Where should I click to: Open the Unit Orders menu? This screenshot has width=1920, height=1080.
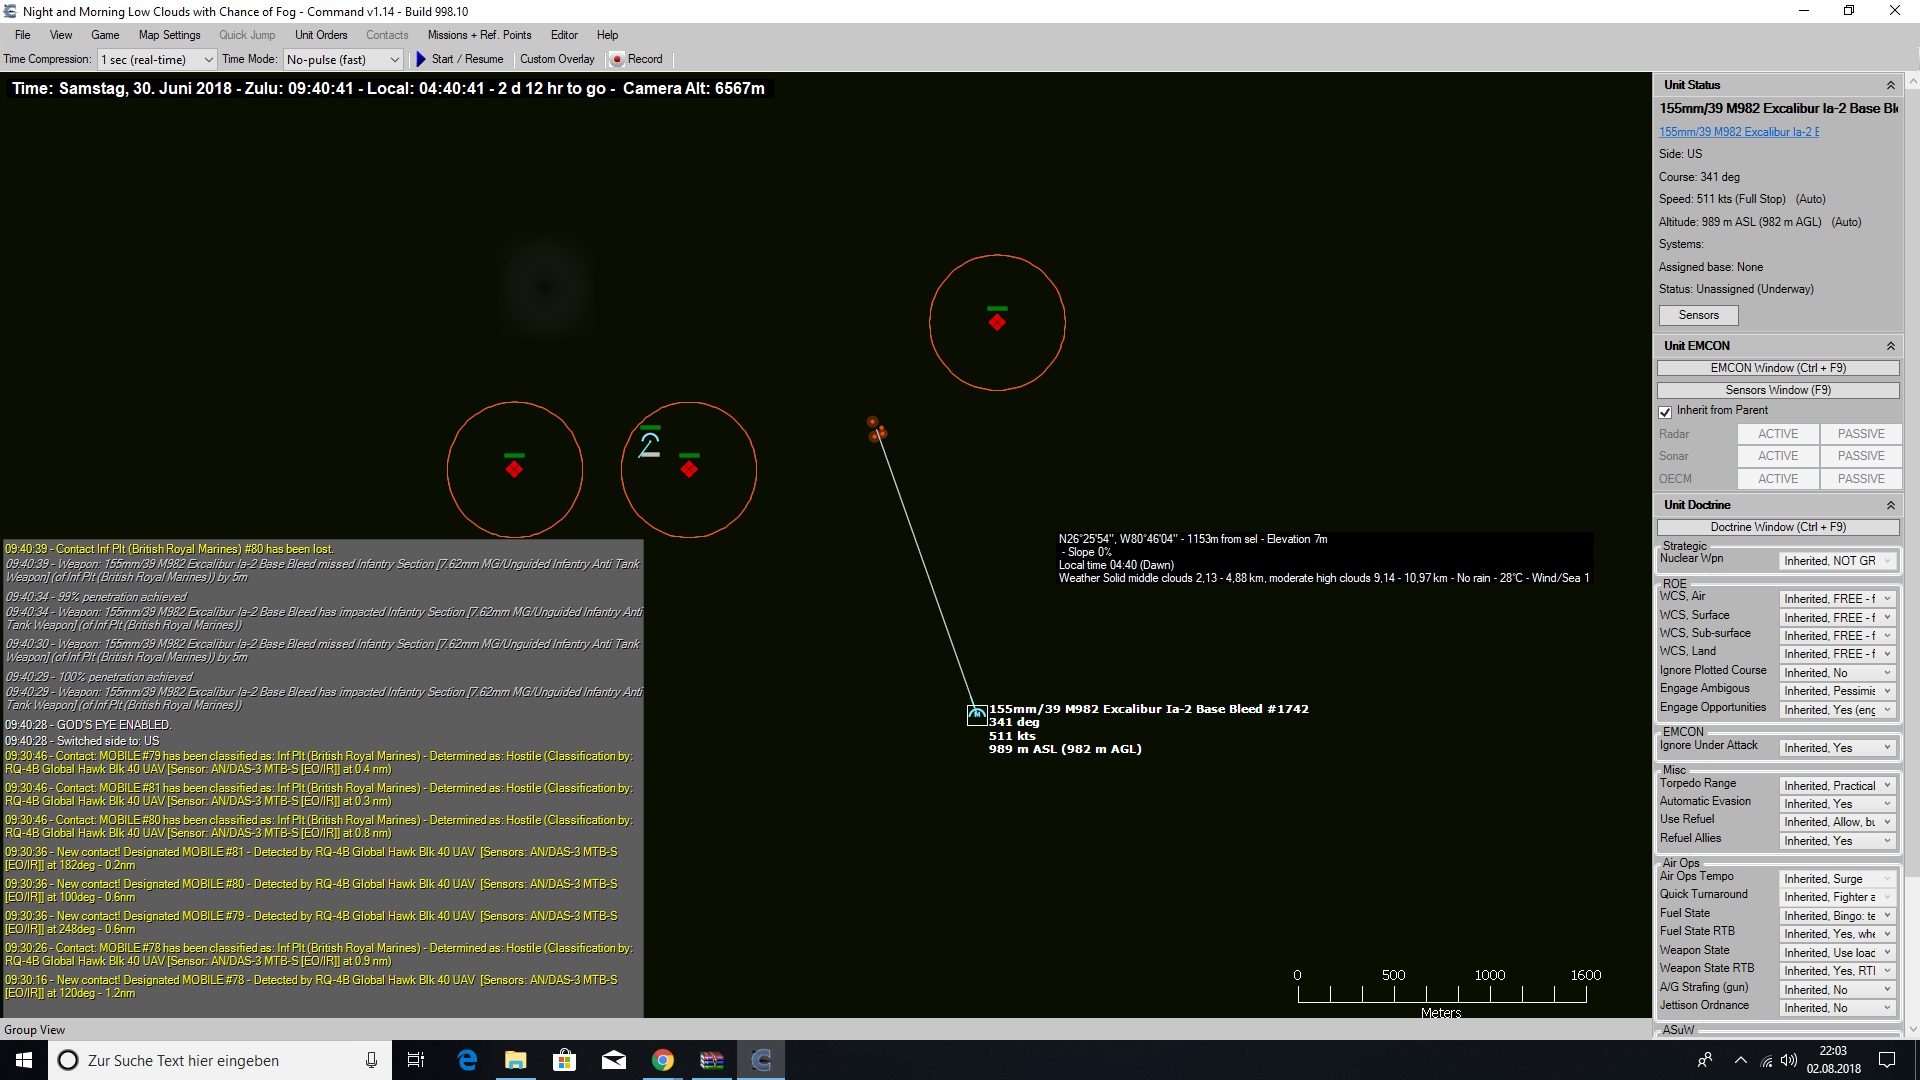coord(321,35)
